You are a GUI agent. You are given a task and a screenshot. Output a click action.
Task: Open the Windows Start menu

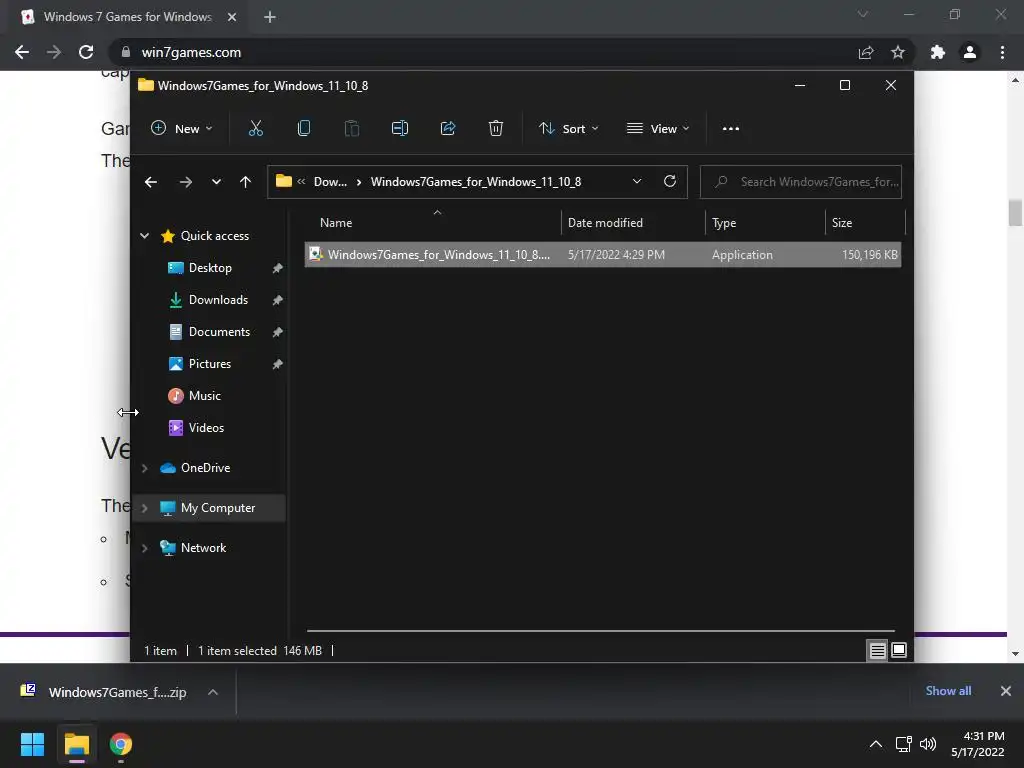pyautogui.click(x=32, y=744)
